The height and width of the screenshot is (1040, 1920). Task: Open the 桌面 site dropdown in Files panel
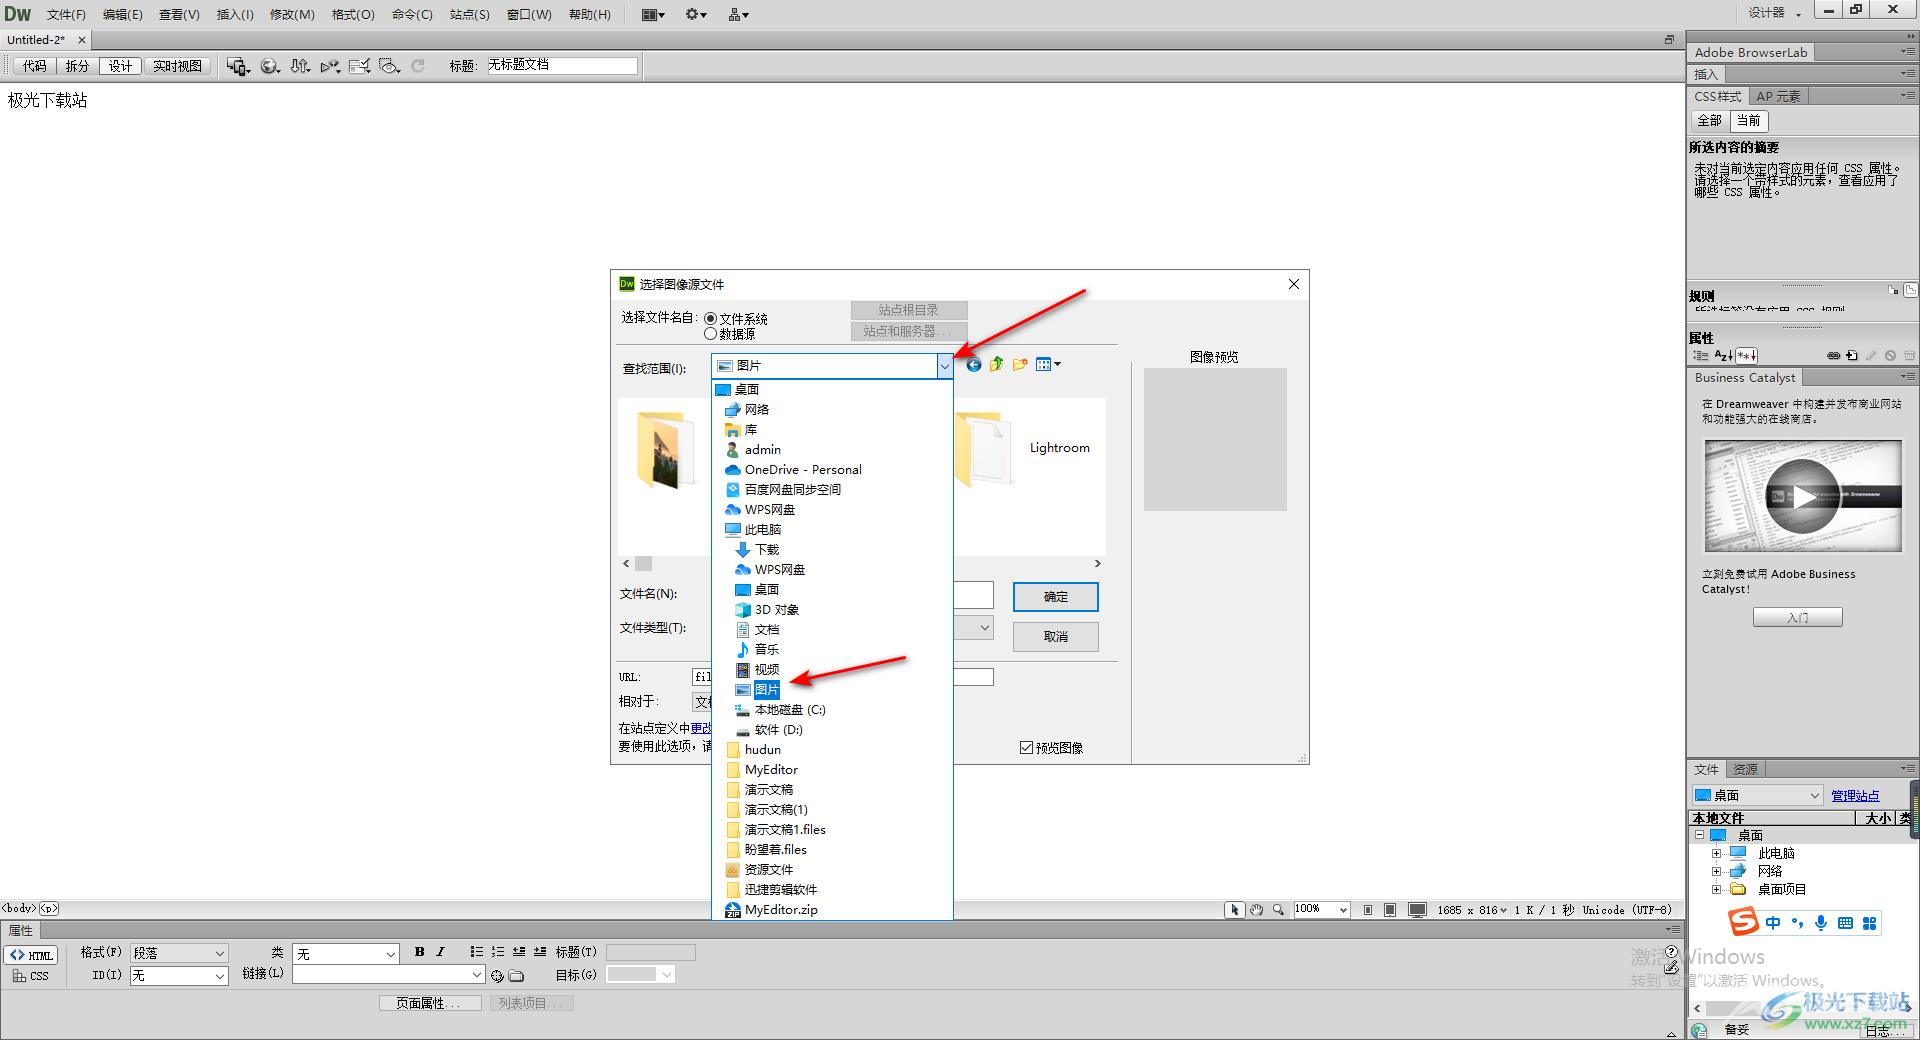[1757, 796]
